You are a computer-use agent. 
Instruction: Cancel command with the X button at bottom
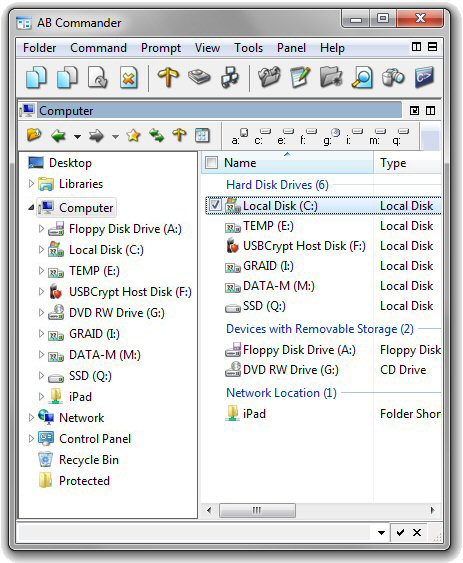click(x=417, y=532)
